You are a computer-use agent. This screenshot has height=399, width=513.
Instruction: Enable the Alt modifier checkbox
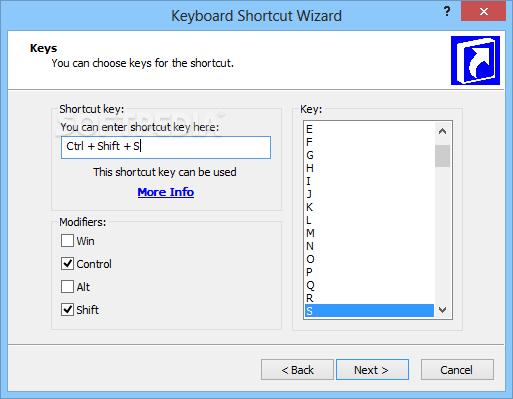click(67, 286)
